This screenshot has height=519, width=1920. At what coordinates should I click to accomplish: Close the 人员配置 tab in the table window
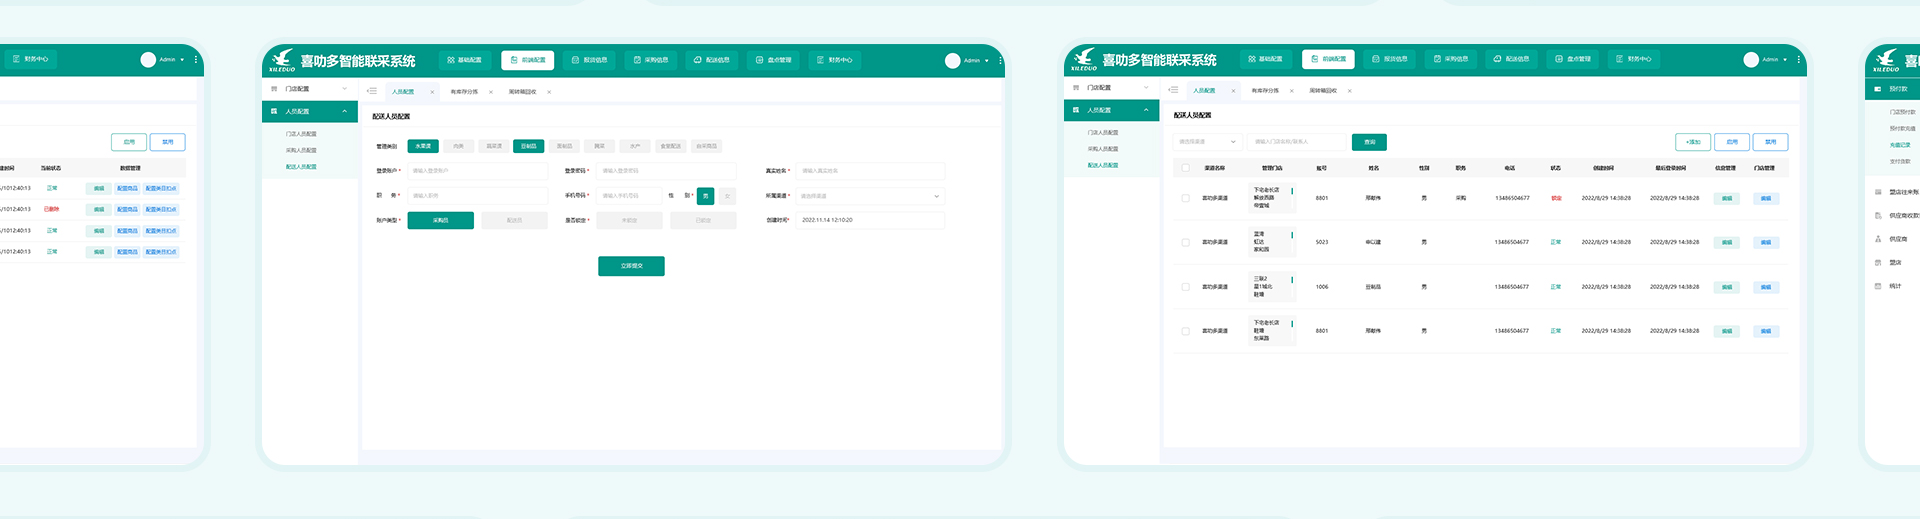(1233, 91)
